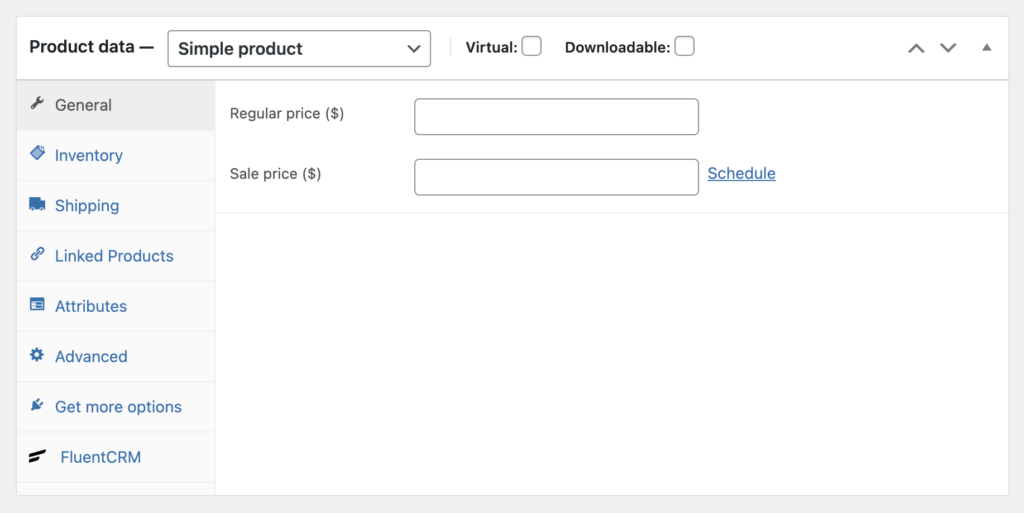Go to the Linked Products tab
This screenshot has height=513, width=1024.
[114, 256]
